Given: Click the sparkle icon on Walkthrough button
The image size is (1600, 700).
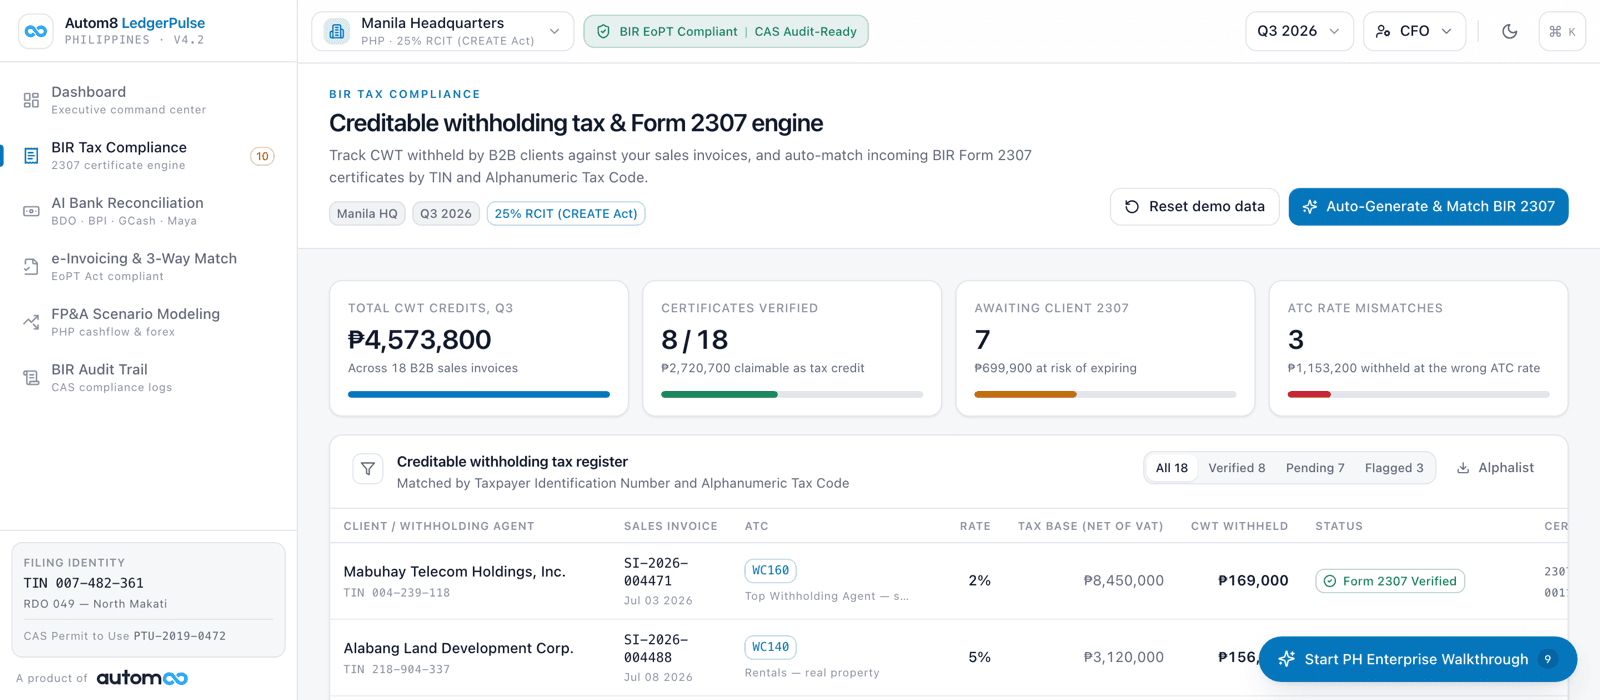Looking at the screenshot, I should pos(1287,659).
